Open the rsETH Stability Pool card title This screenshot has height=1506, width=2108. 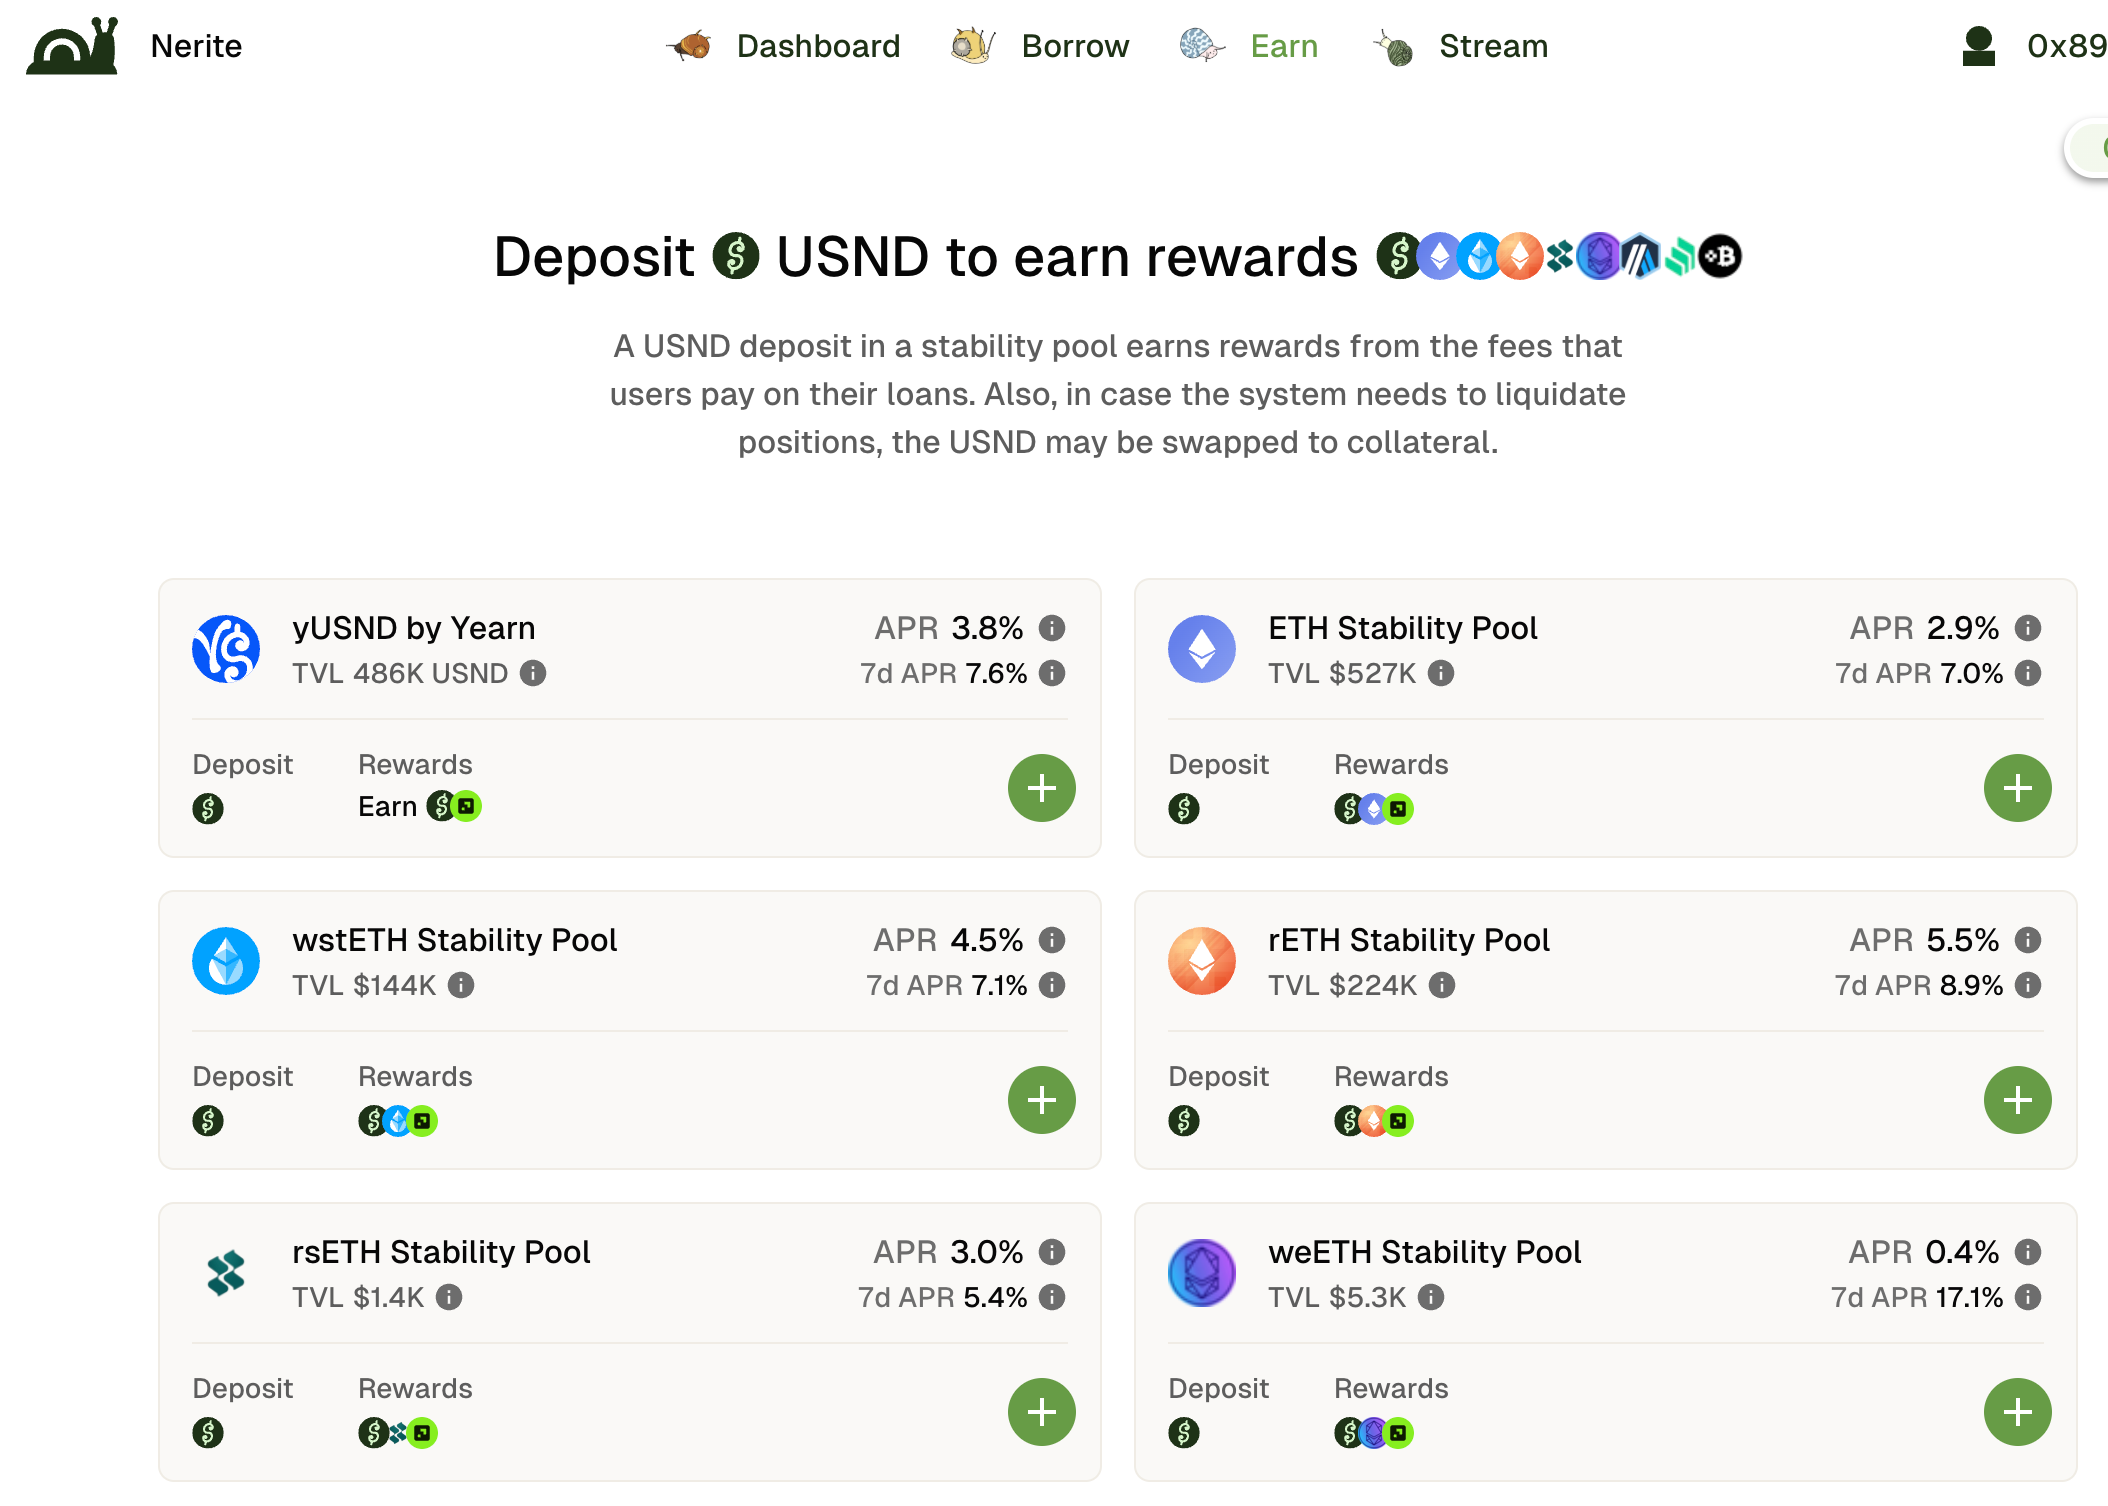pos(441,1252)
